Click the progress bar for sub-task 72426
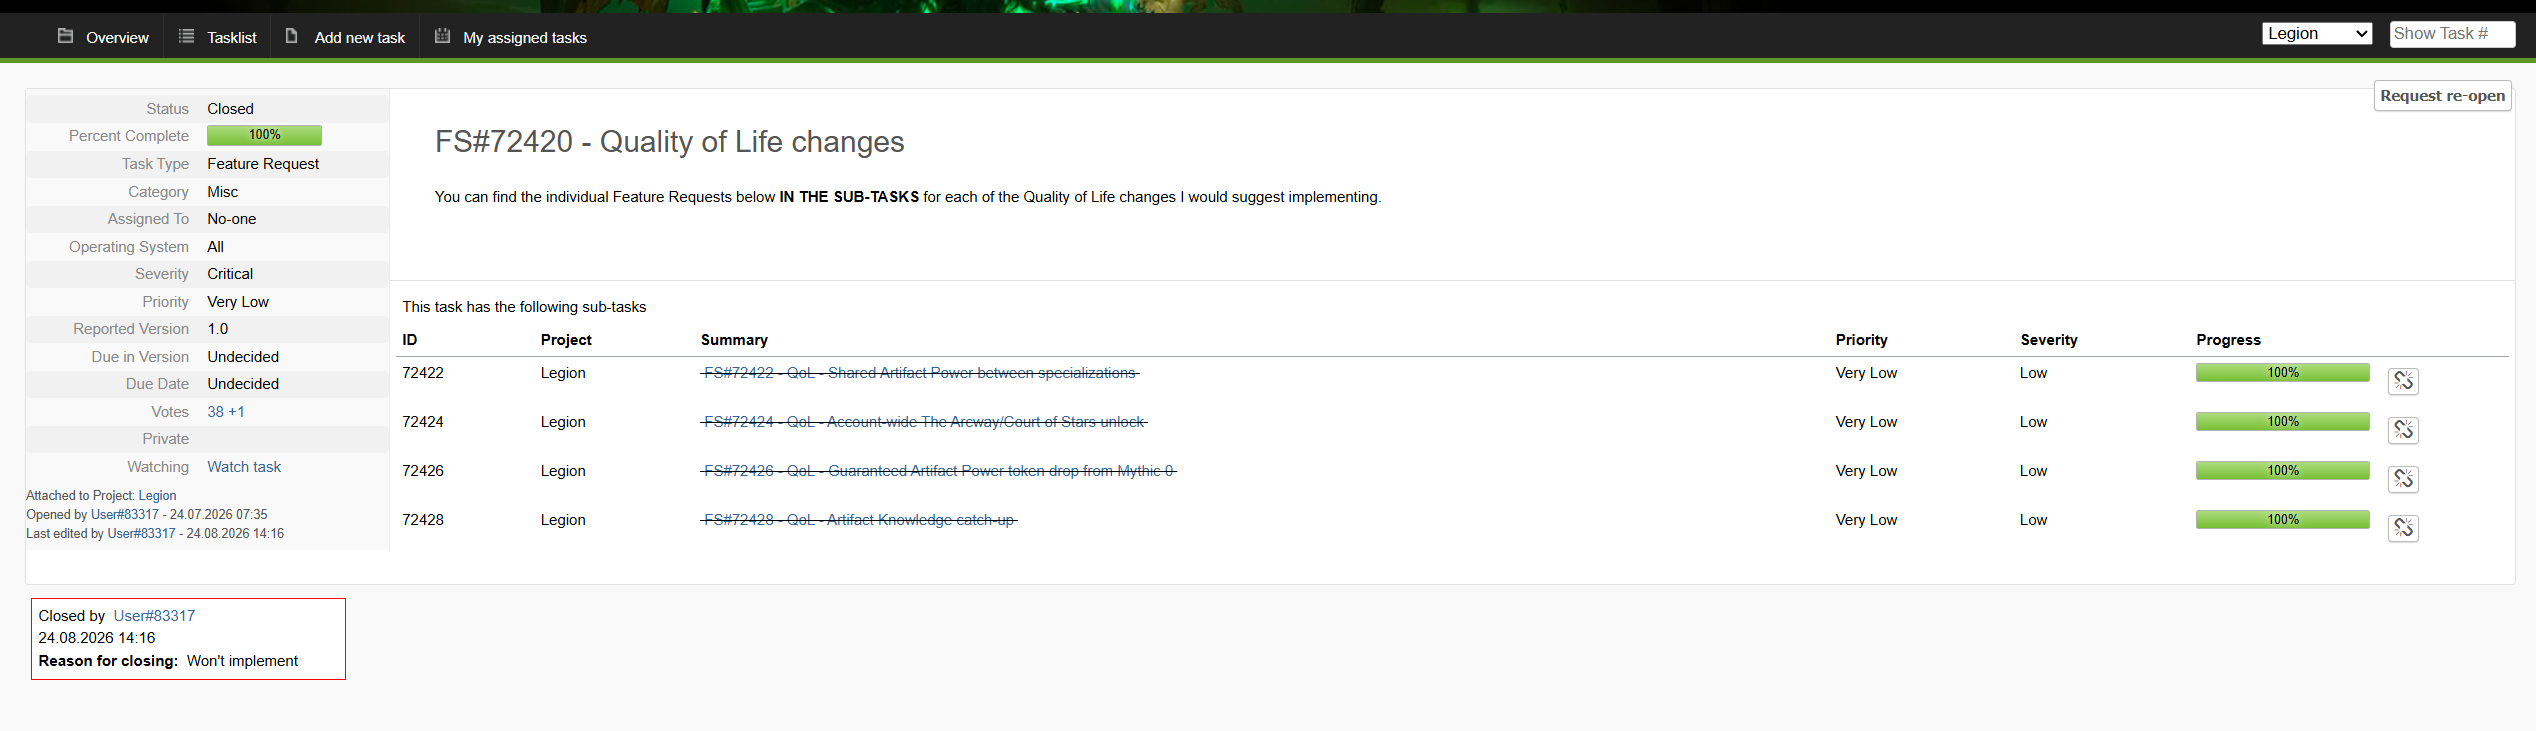Screen dimensions: 2536x731 click(2283, 471)
